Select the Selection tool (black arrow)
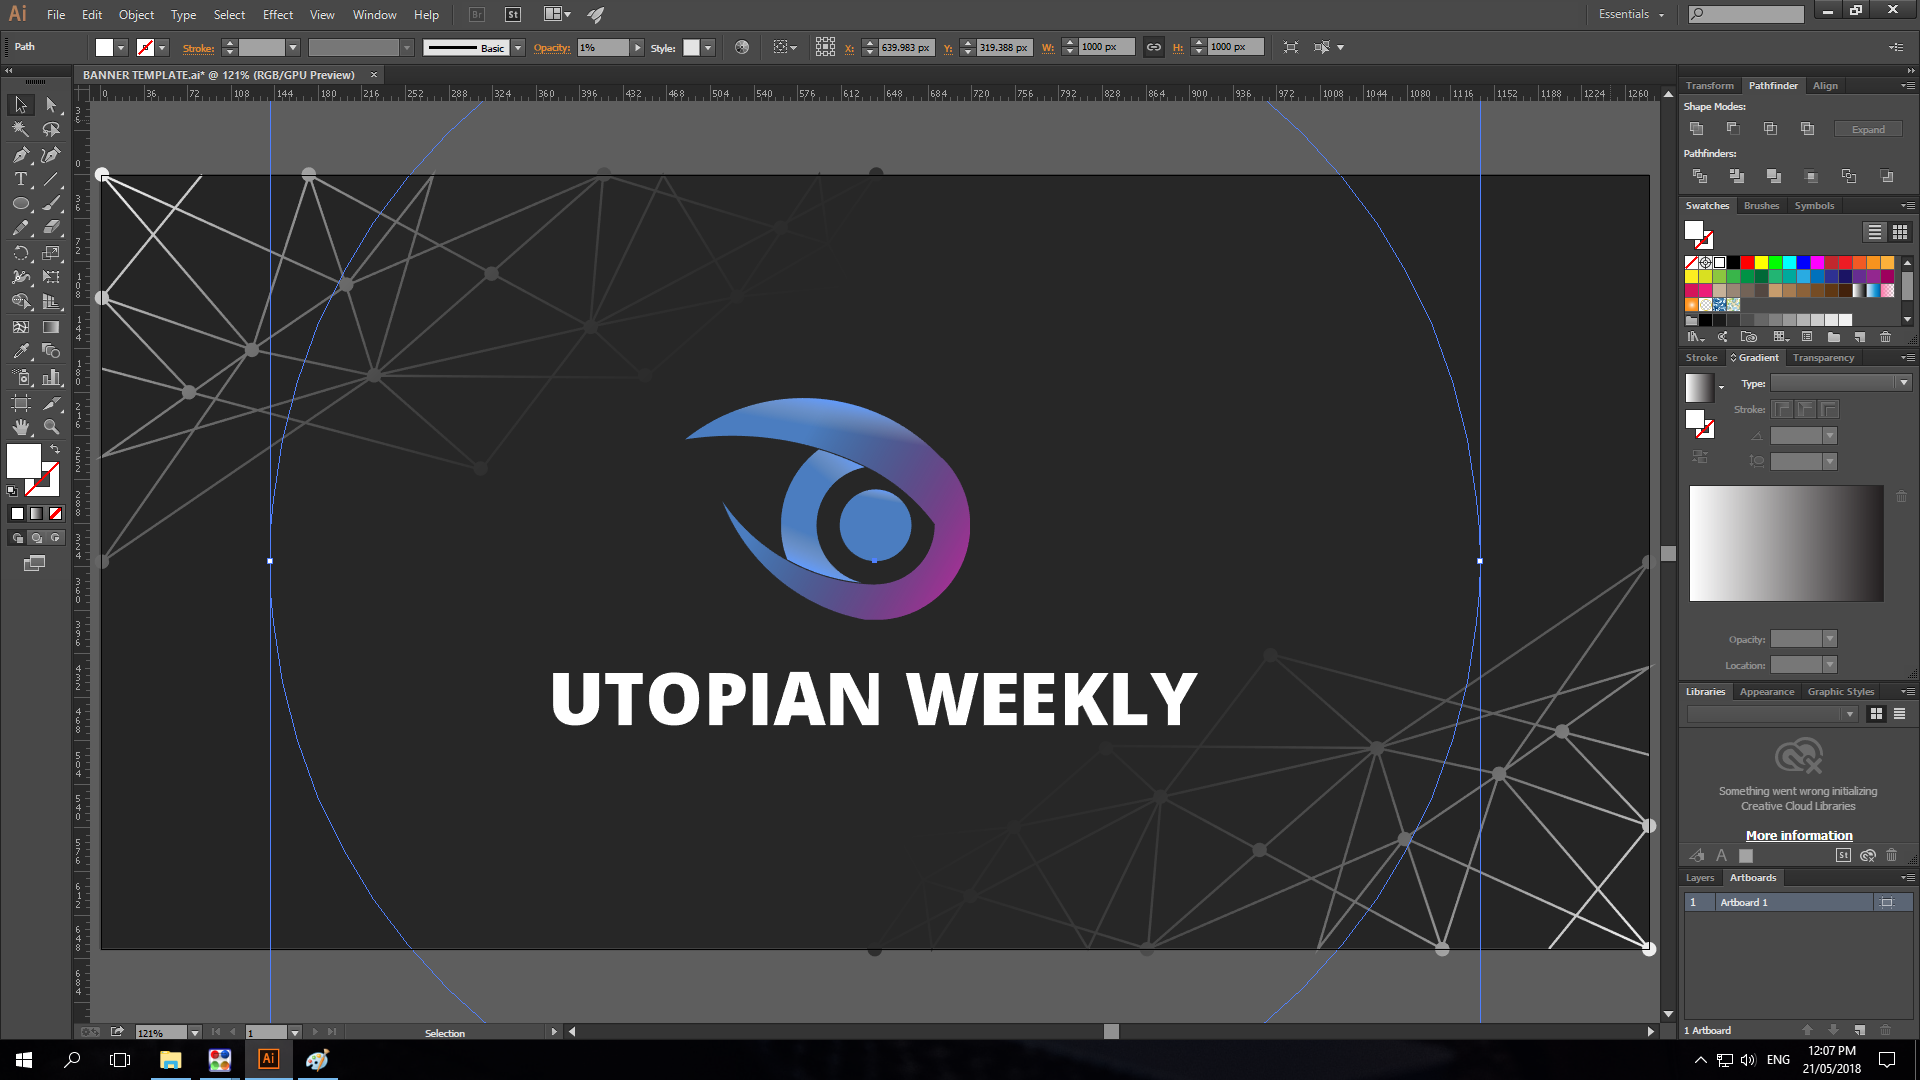 [20, 105]
